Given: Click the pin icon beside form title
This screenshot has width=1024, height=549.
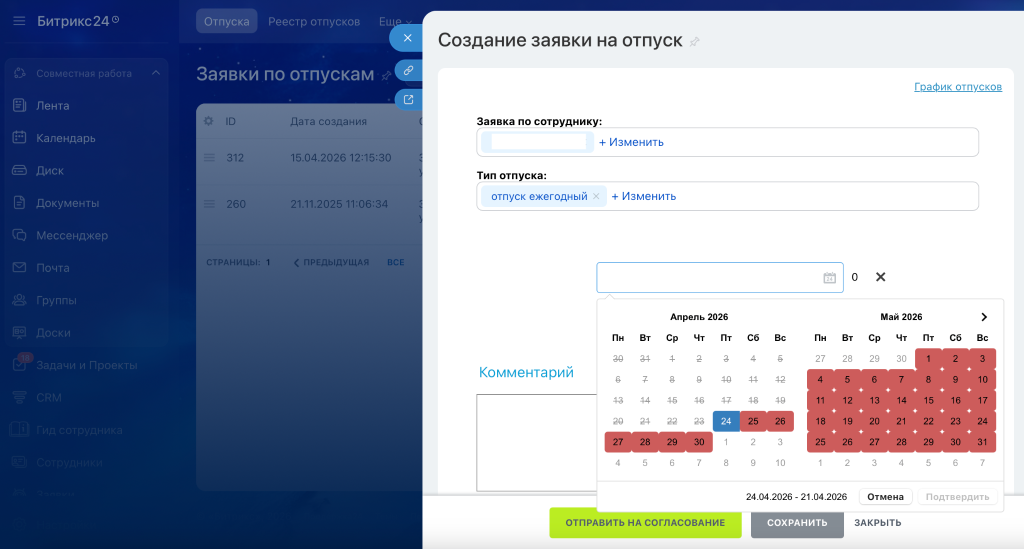Looking at the screenshot, I should pos(695,42).
